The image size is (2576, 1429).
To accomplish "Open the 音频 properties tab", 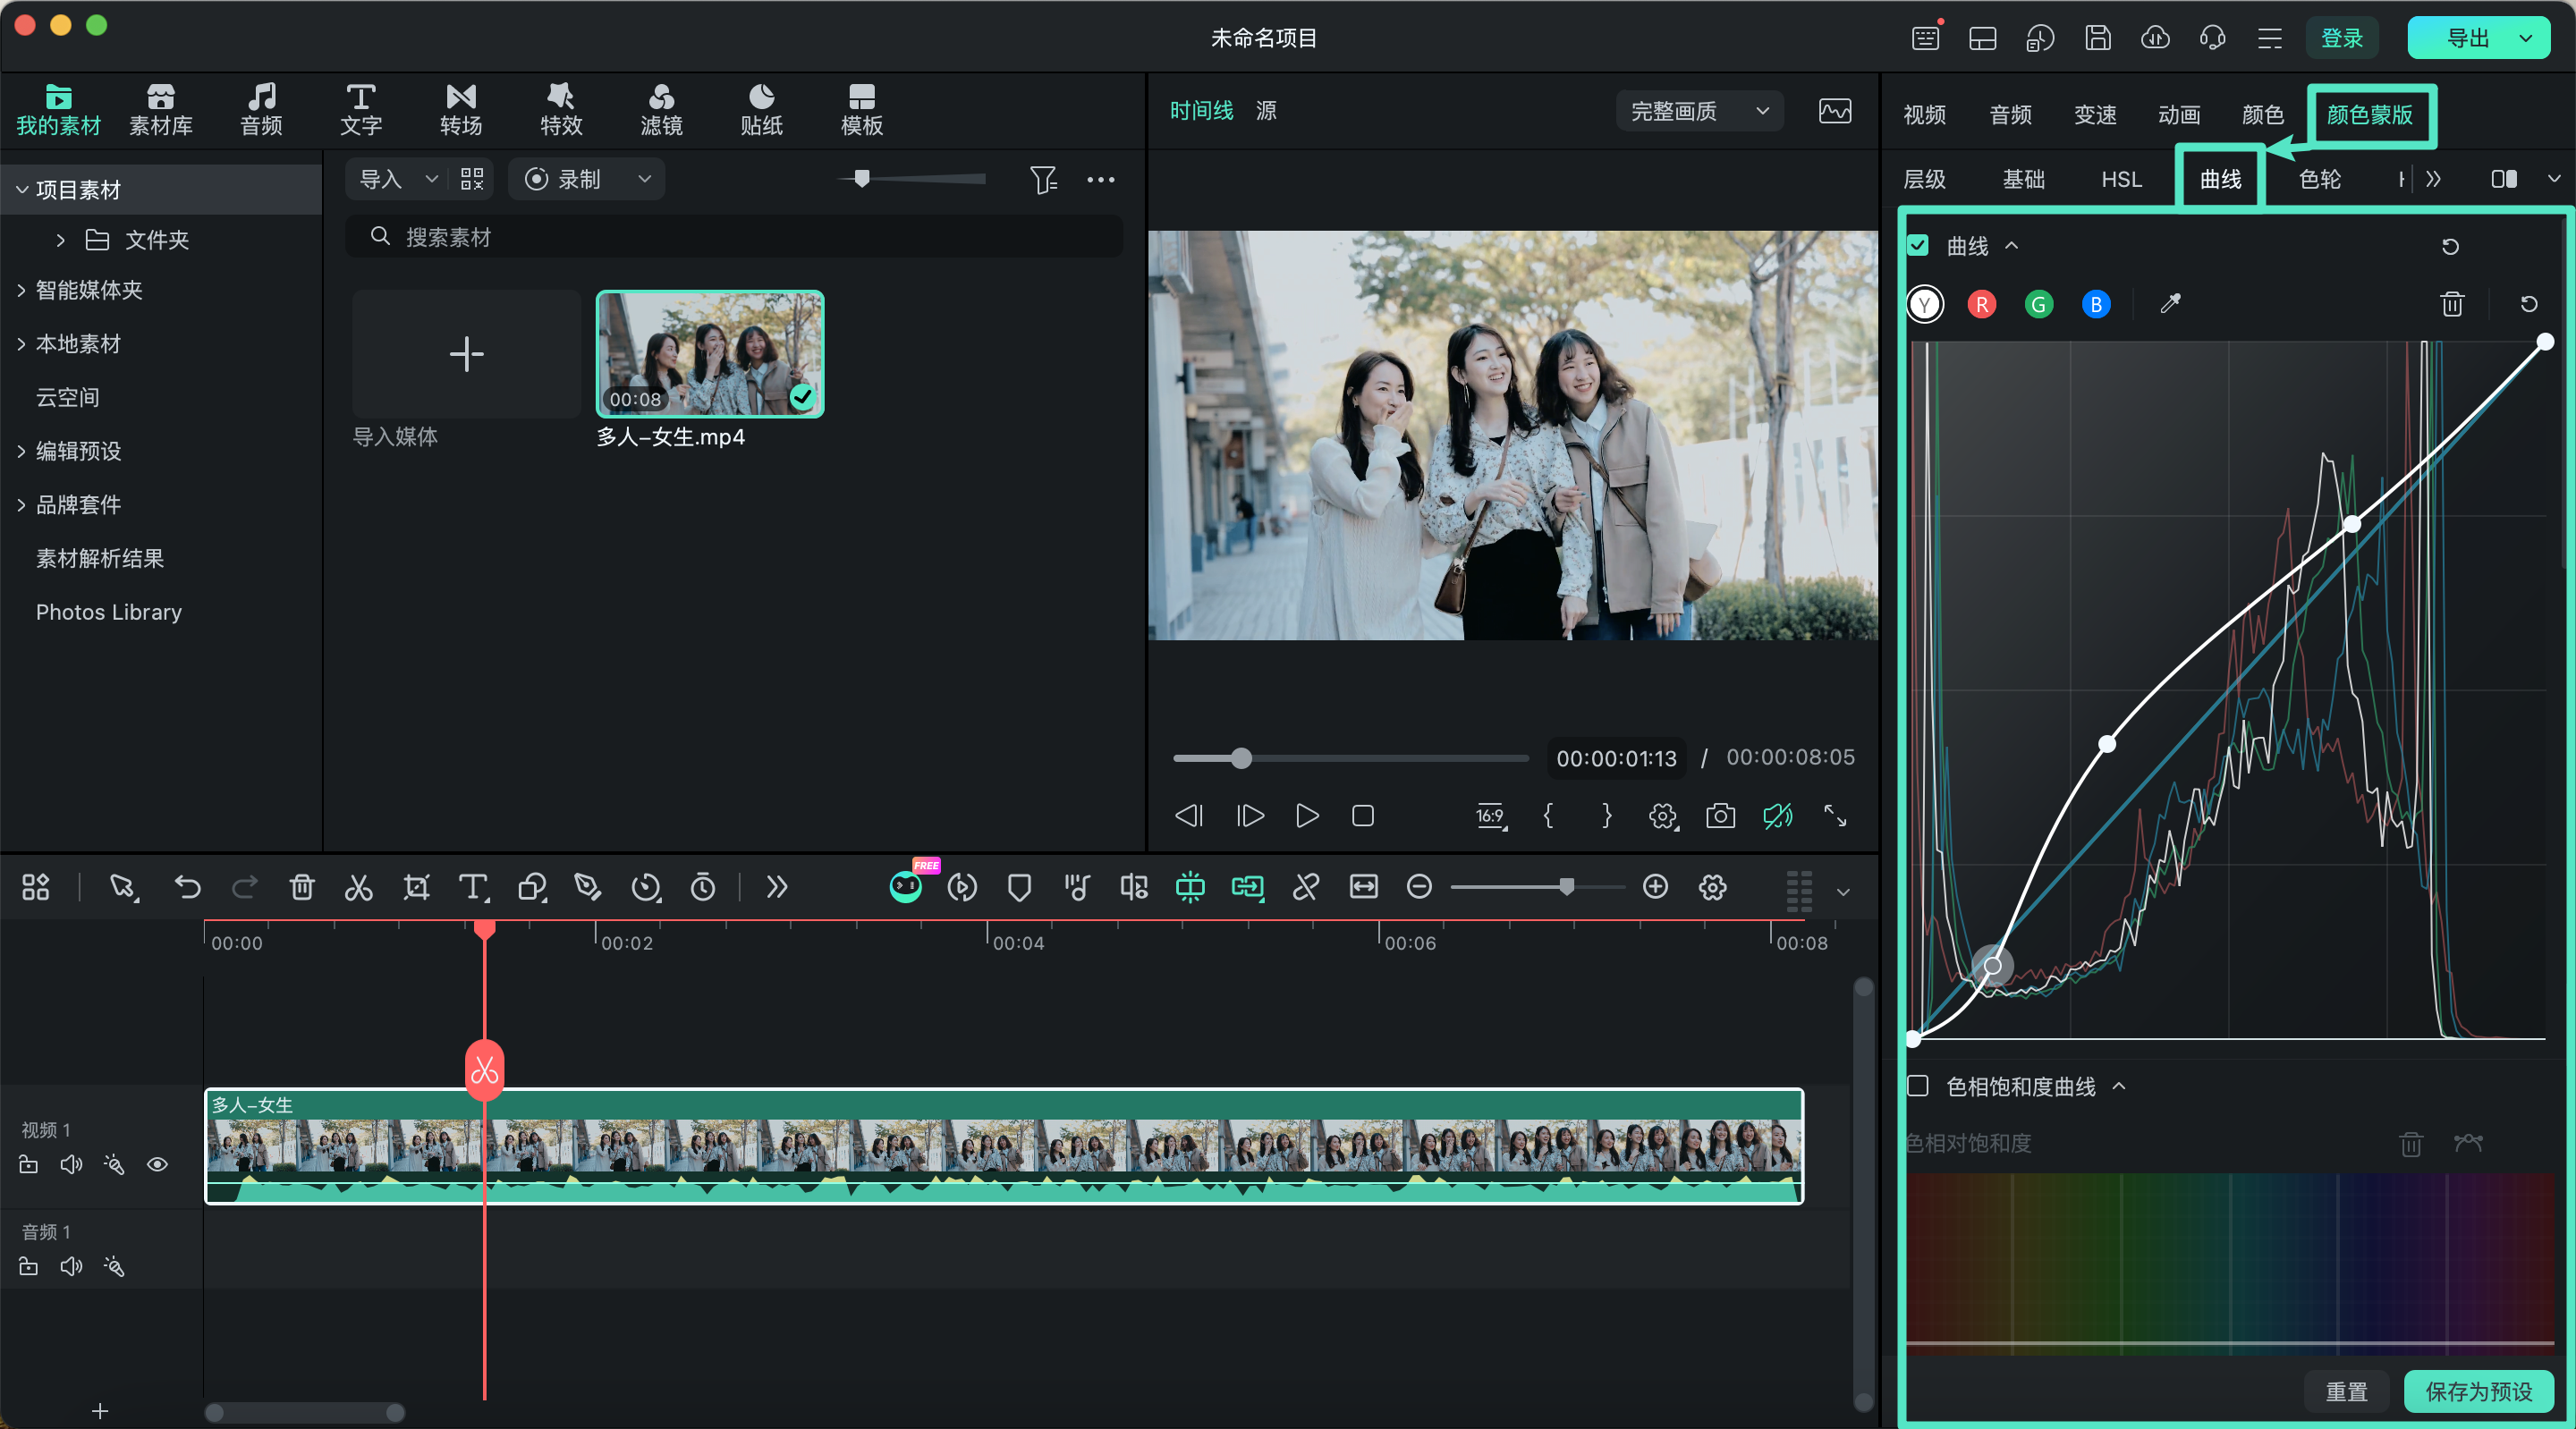I will [2010, 115].
